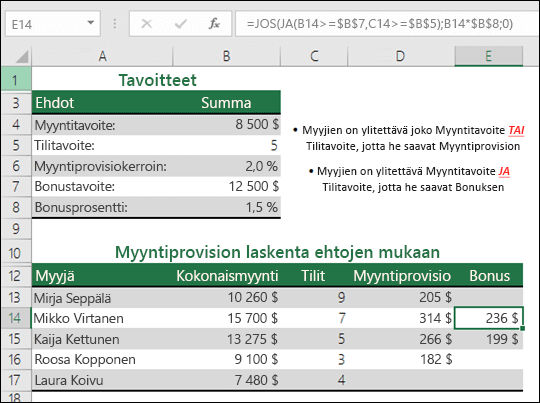Select row 1 header
The height and width of the screenshot is (403, 540).
(x=15, y=80)
